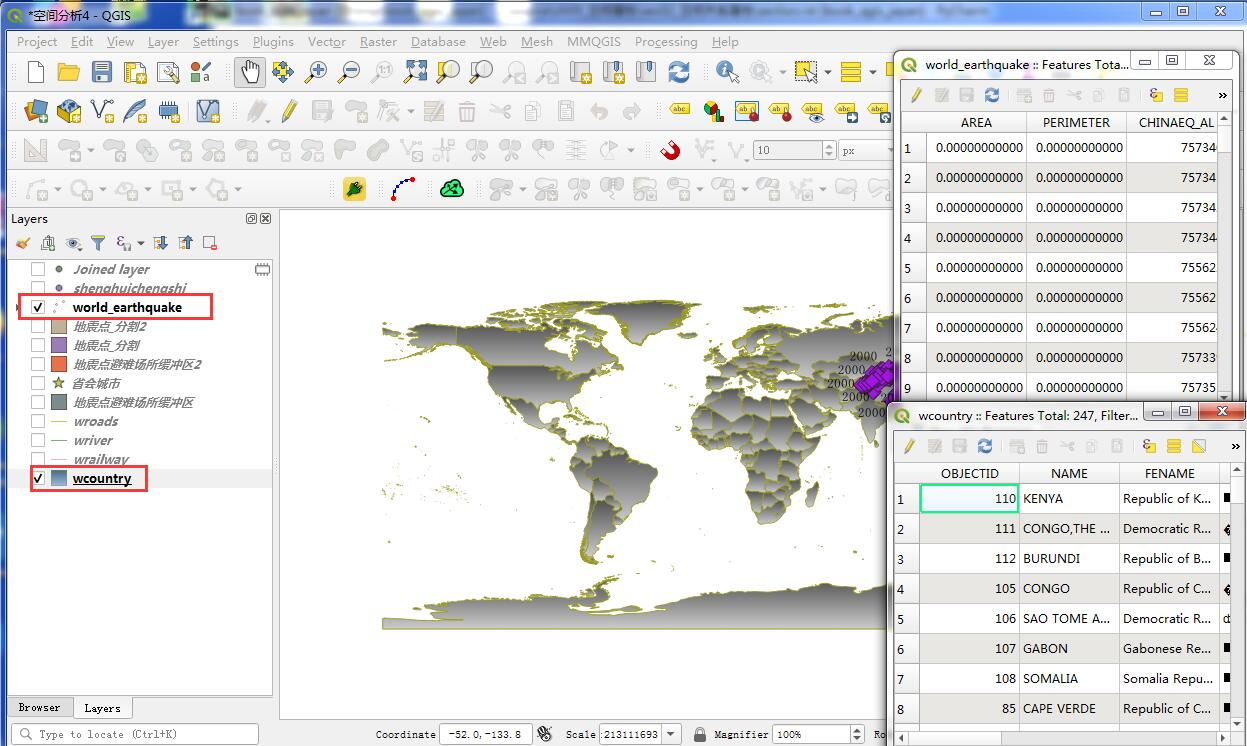
Task: Open the snapping tolerance px unit dropdown
Action: [865, 150]
